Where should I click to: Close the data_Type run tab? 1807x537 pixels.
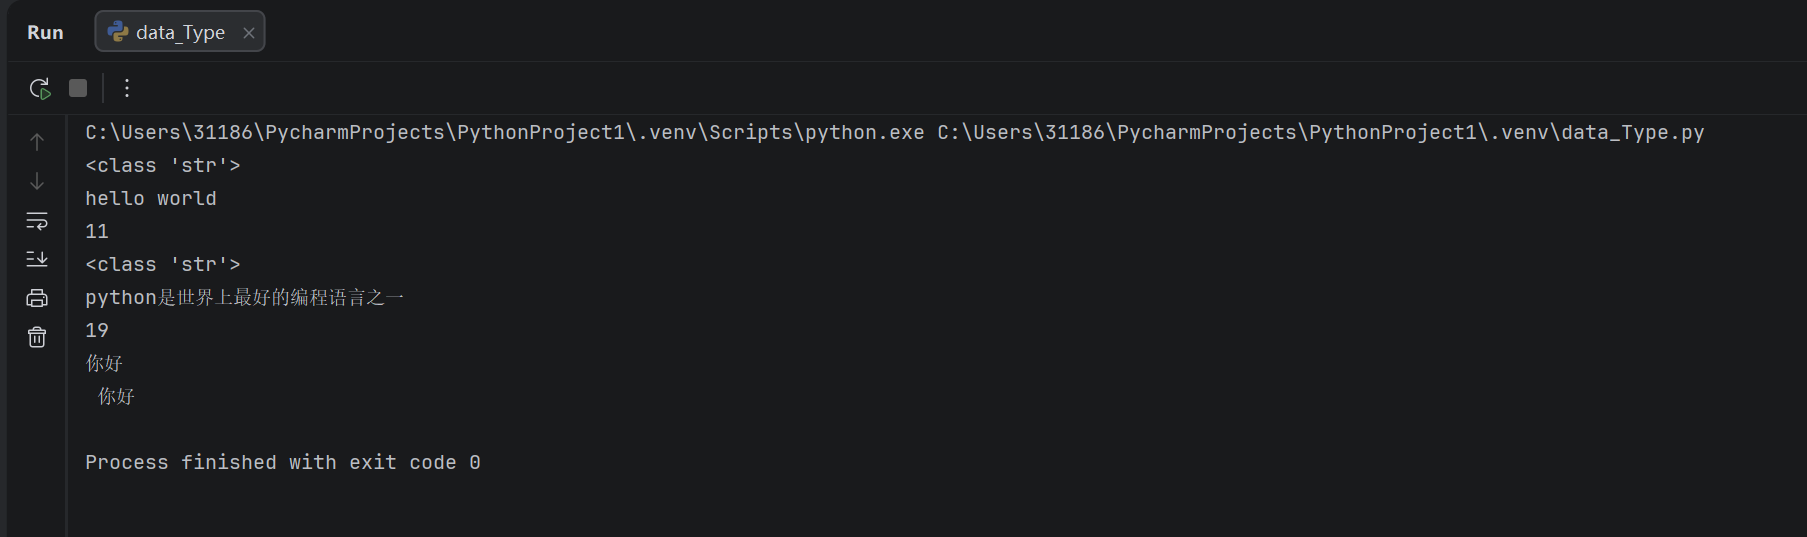pyautogui.click(x=249, y=33)
